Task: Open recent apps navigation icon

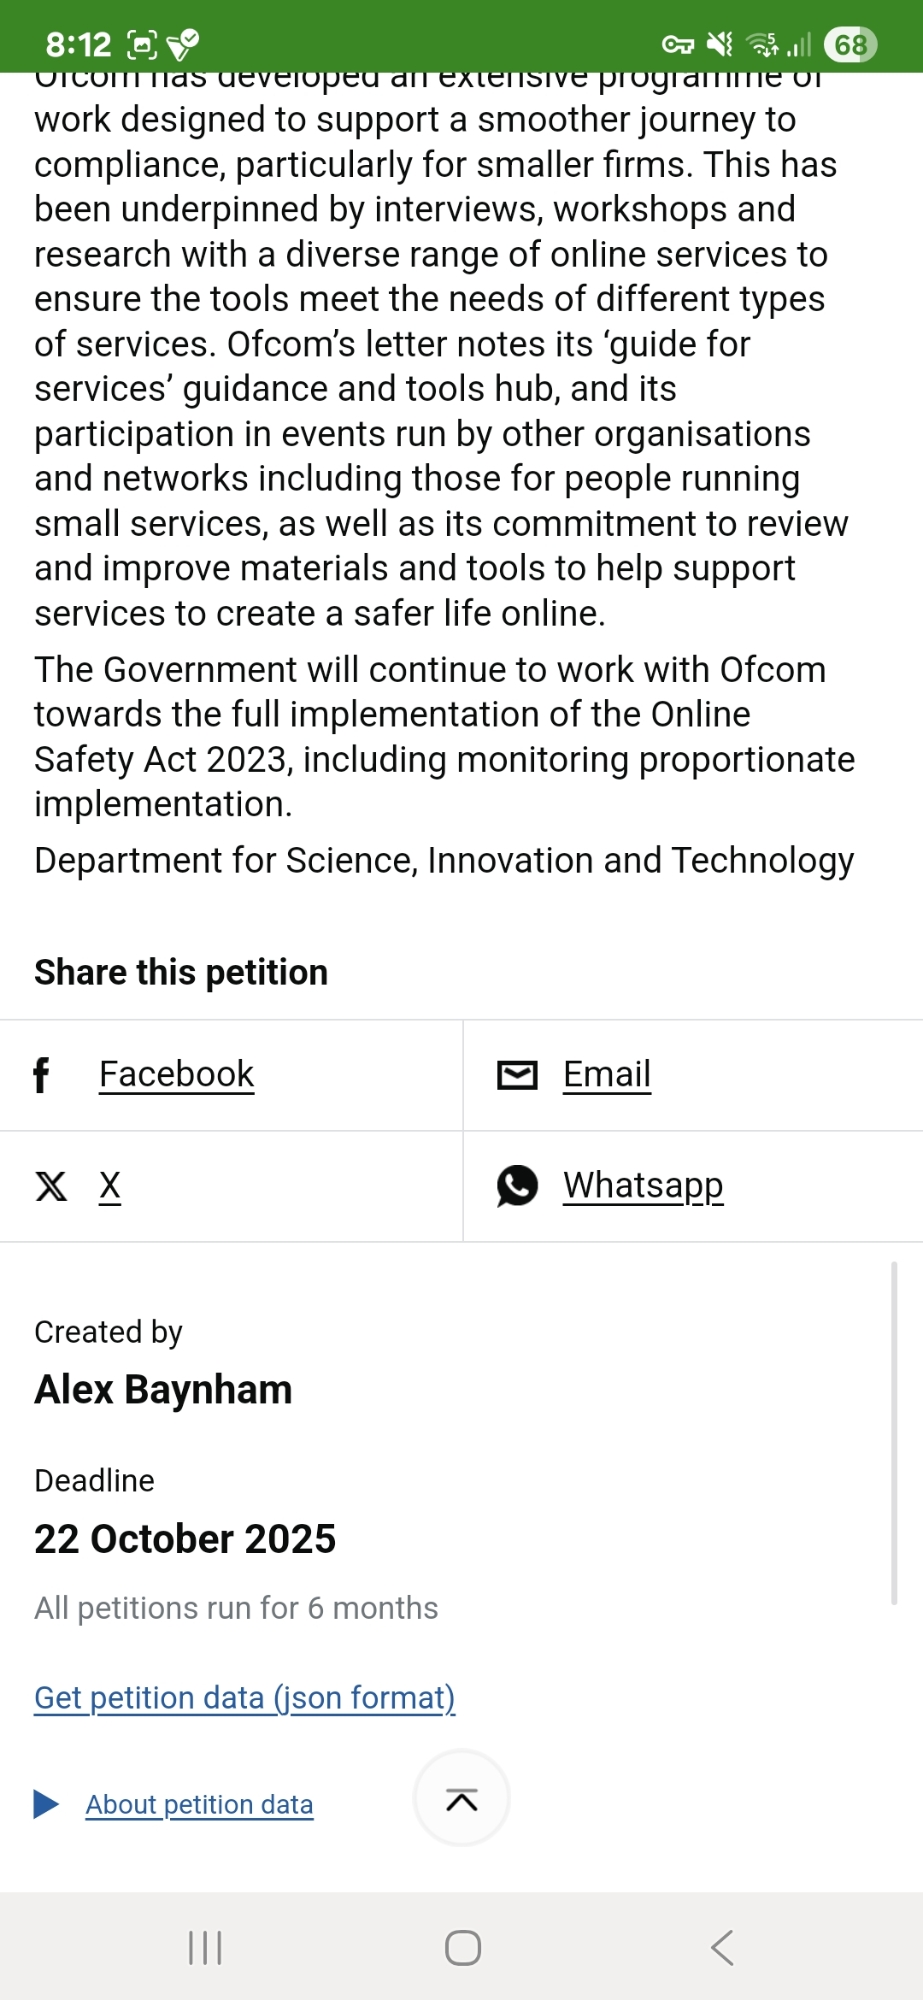Action: point(205,1947)
